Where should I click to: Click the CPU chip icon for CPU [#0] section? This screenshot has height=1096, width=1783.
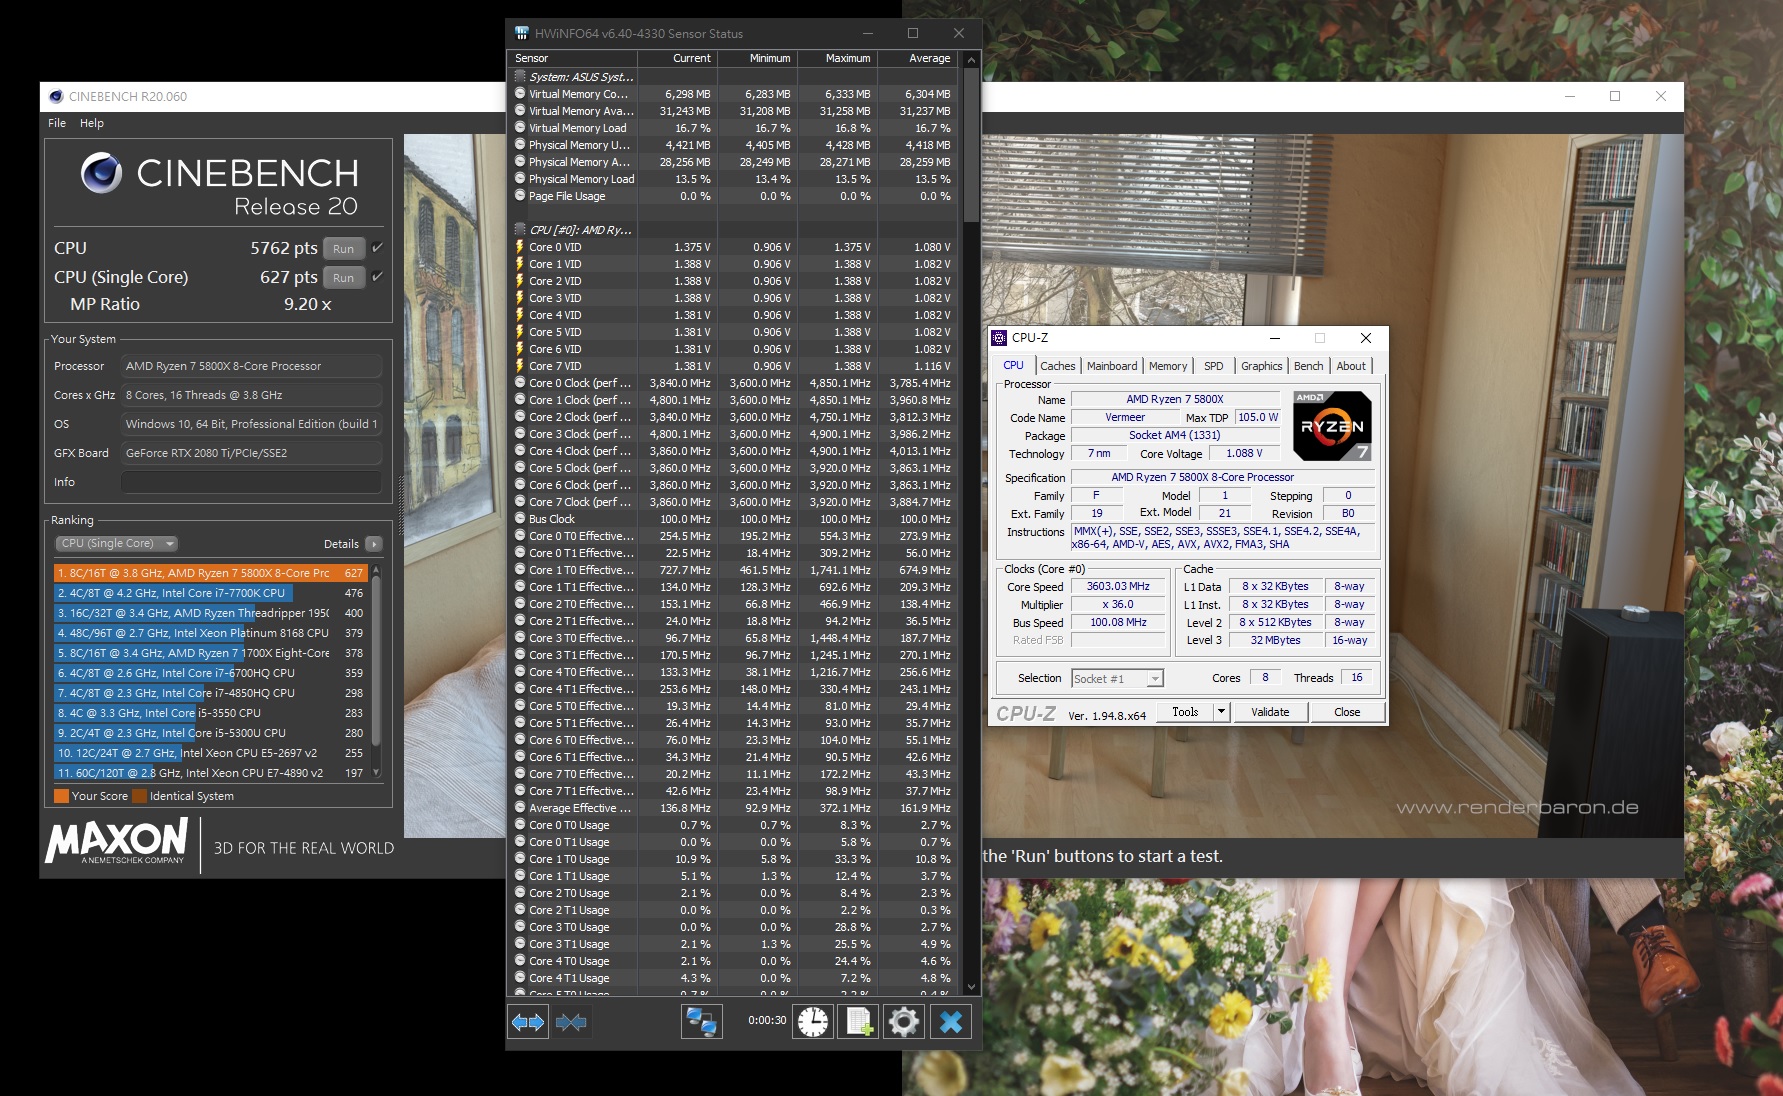(x=520, y=230)
